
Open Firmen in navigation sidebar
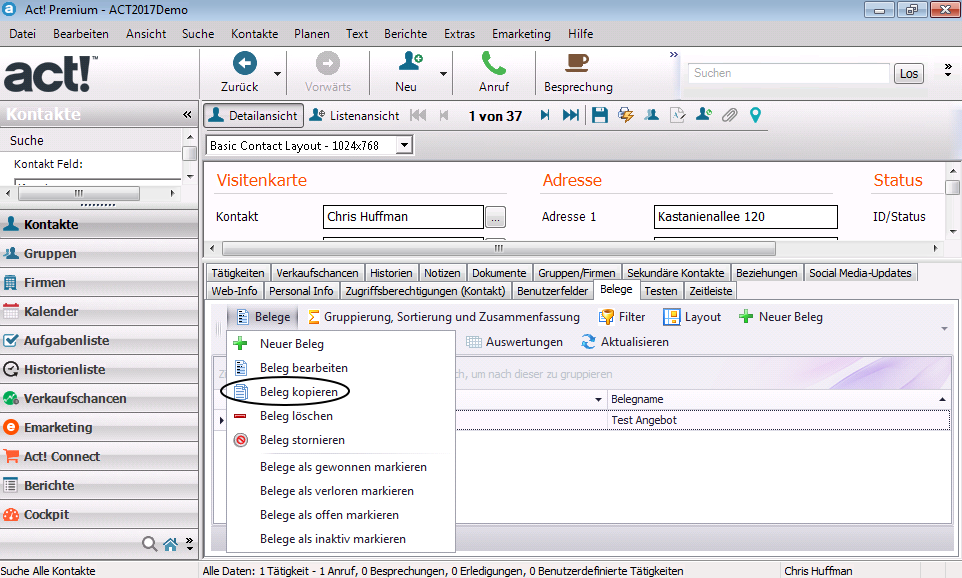99,282
